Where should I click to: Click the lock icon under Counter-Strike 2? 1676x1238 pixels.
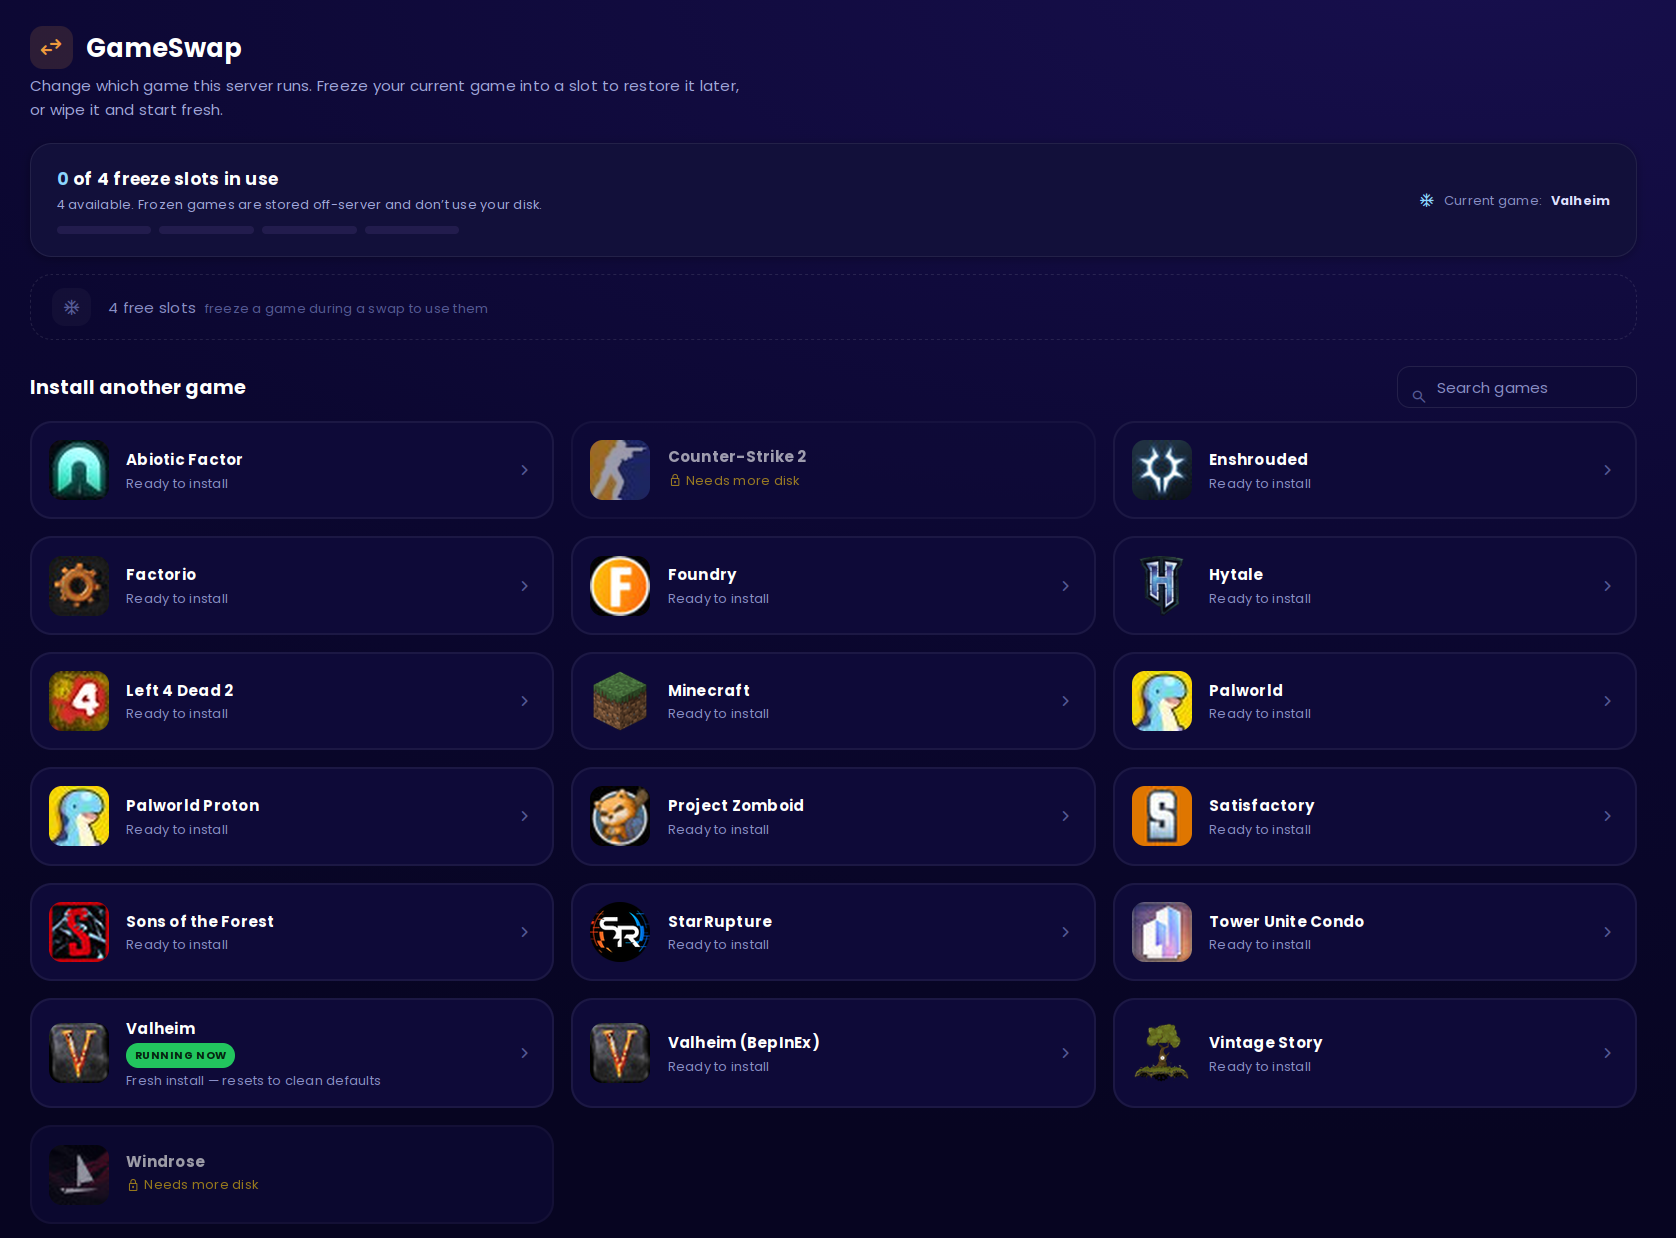point(675,481)
